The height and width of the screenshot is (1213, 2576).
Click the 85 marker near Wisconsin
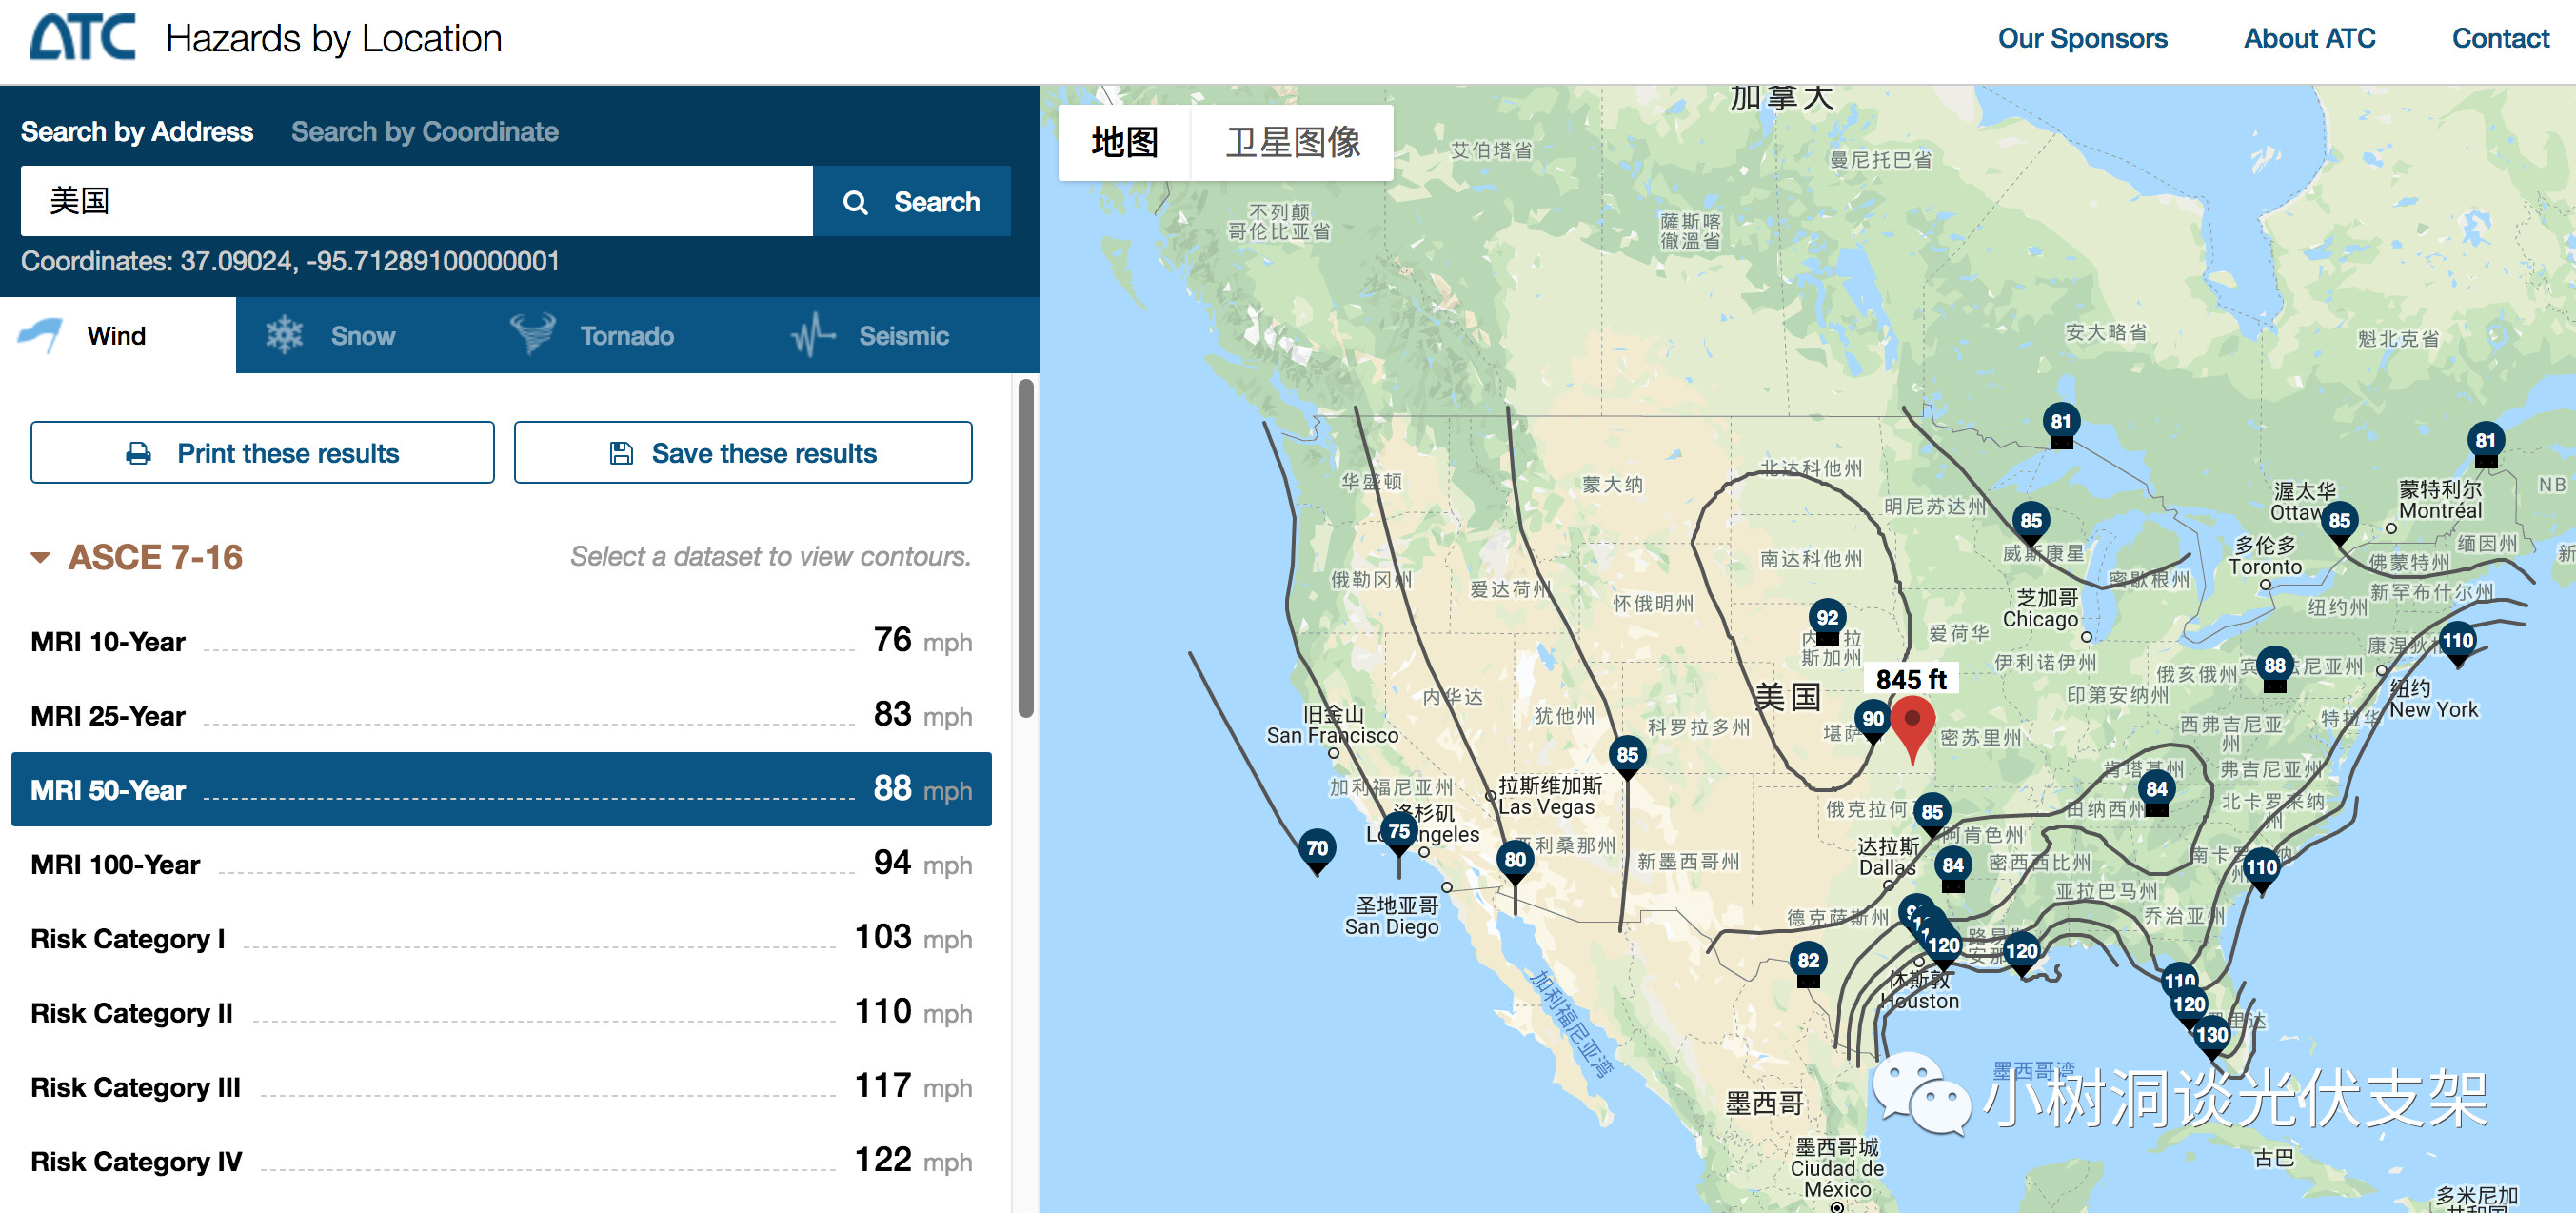[2030, 522]
